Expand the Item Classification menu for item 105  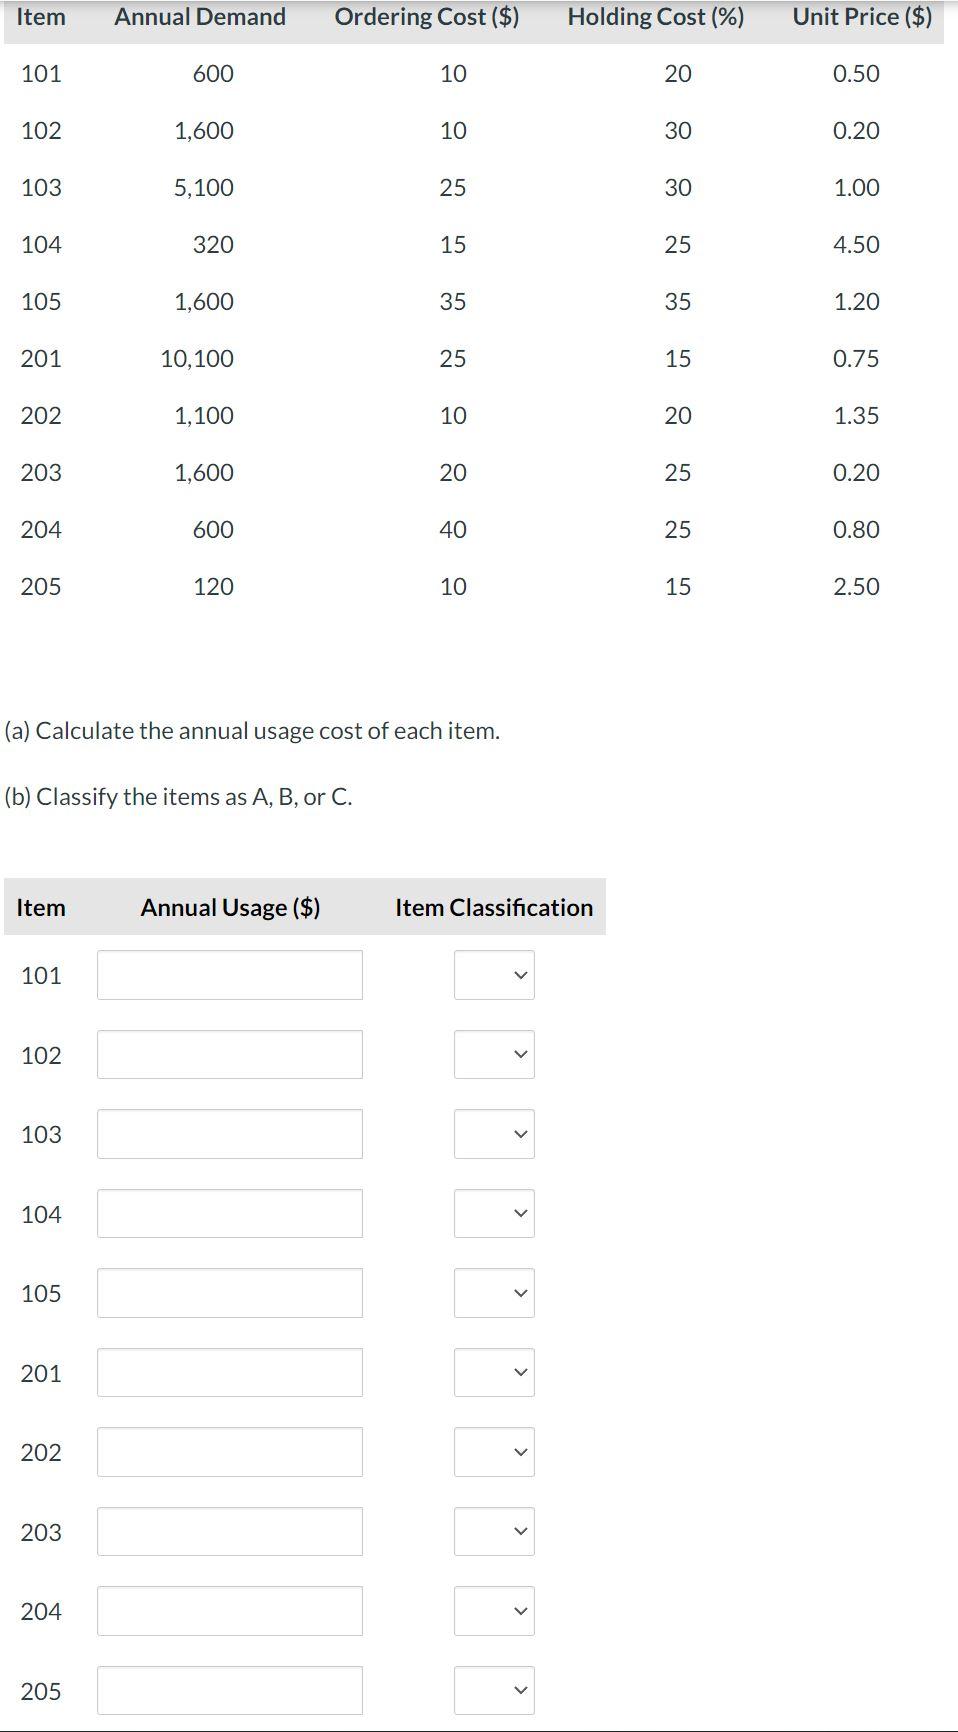coord(494,1292)
